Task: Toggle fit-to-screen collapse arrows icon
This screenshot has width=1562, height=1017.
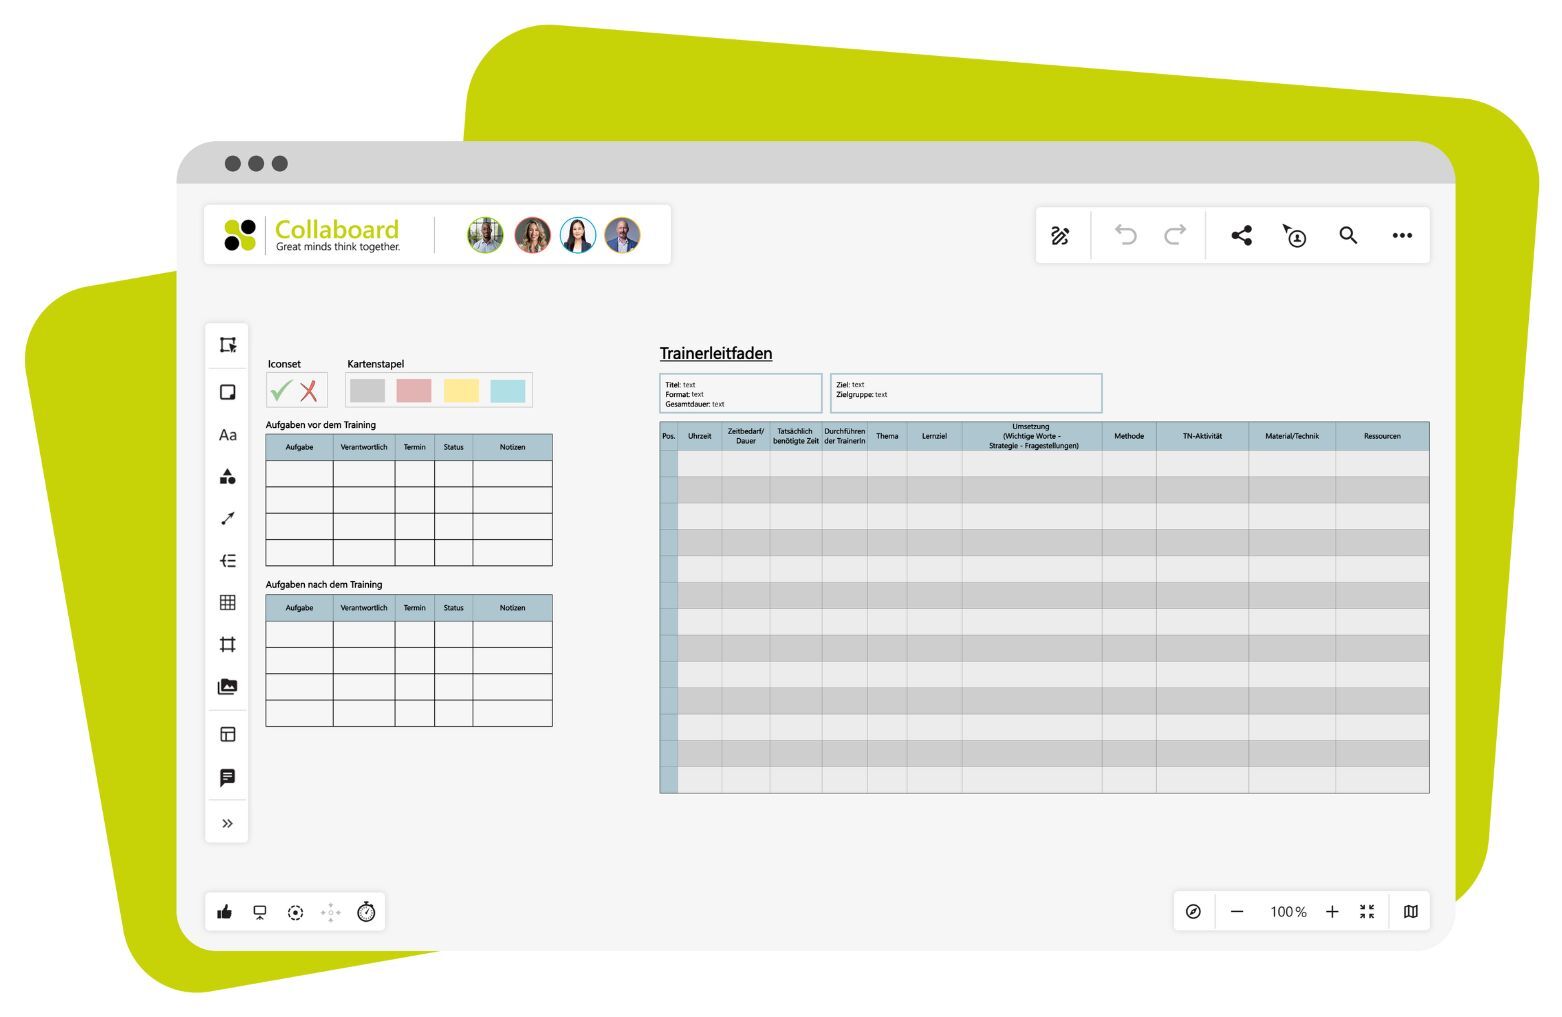Action: pos(1367,912)
